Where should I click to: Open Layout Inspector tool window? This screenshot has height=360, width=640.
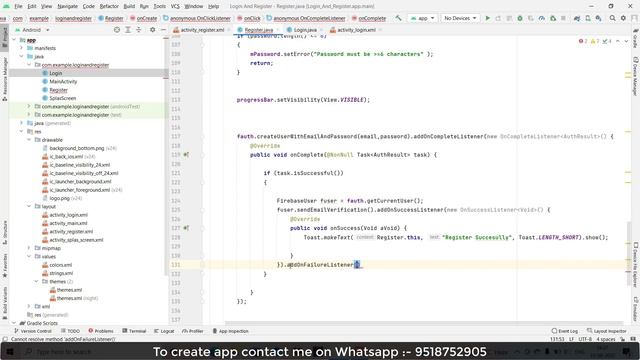(607, 331)
